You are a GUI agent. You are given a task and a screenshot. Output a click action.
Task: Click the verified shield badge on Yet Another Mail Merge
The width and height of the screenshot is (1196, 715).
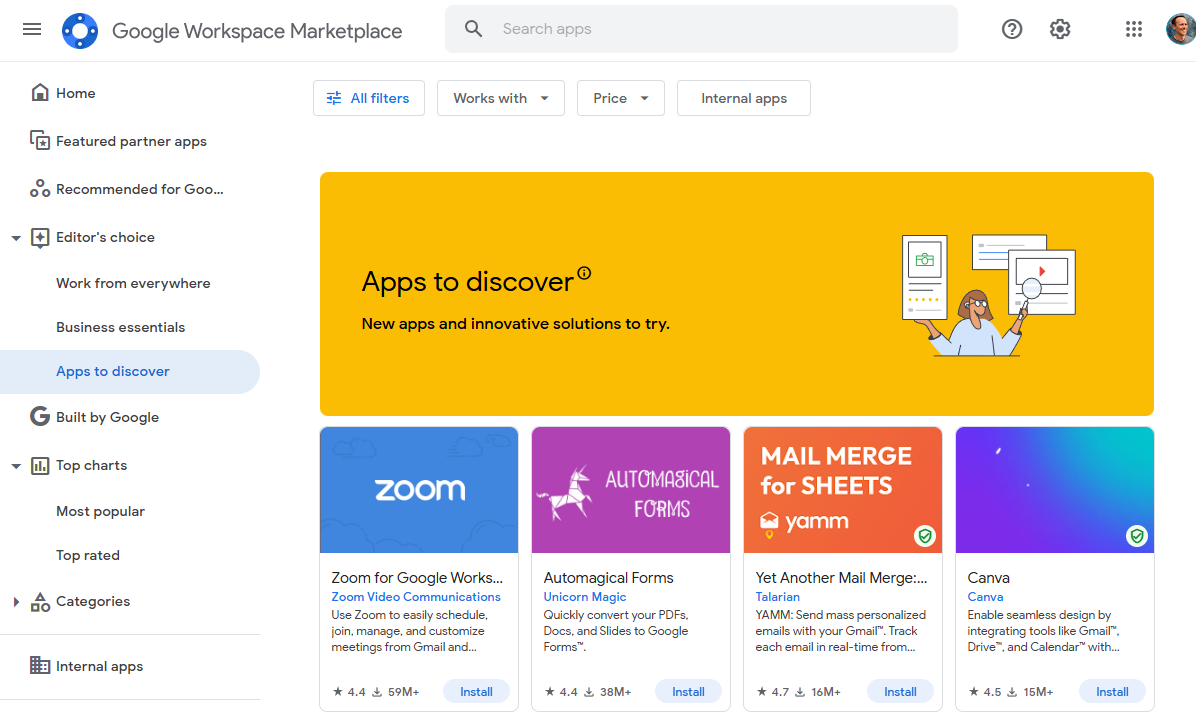(924, 536)
